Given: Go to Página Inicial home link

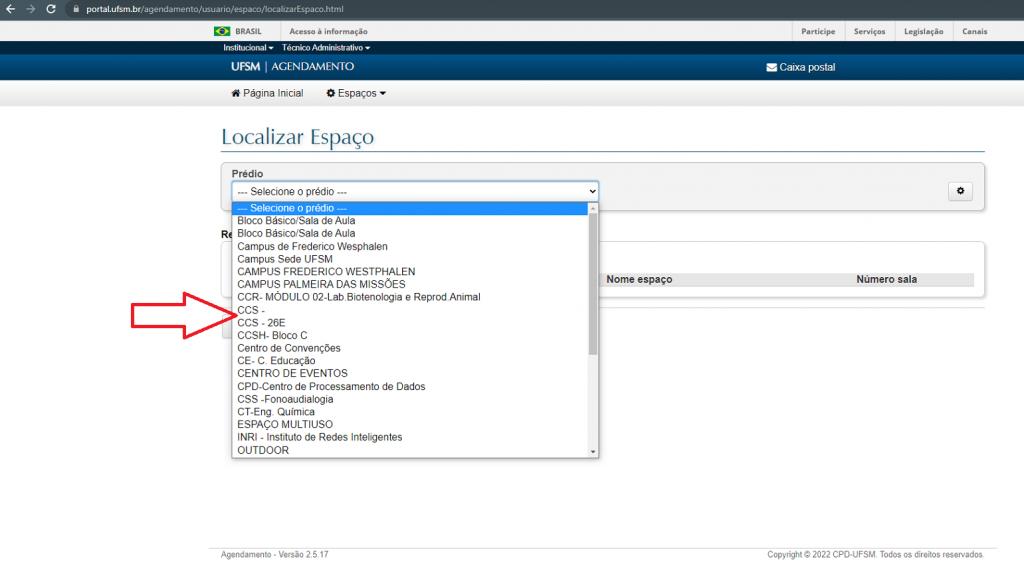Looking at the screenshot, I should click(x=267, y=93).
